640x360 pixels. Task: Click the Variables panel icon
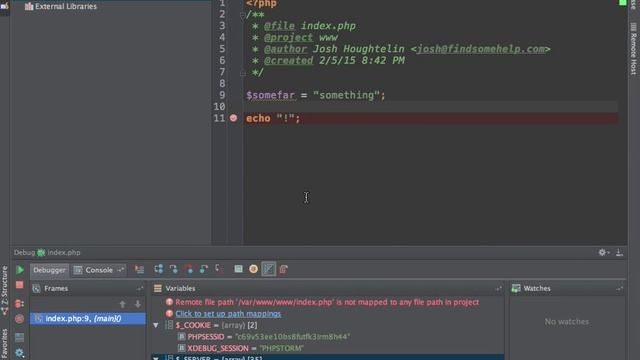point(158,289)
